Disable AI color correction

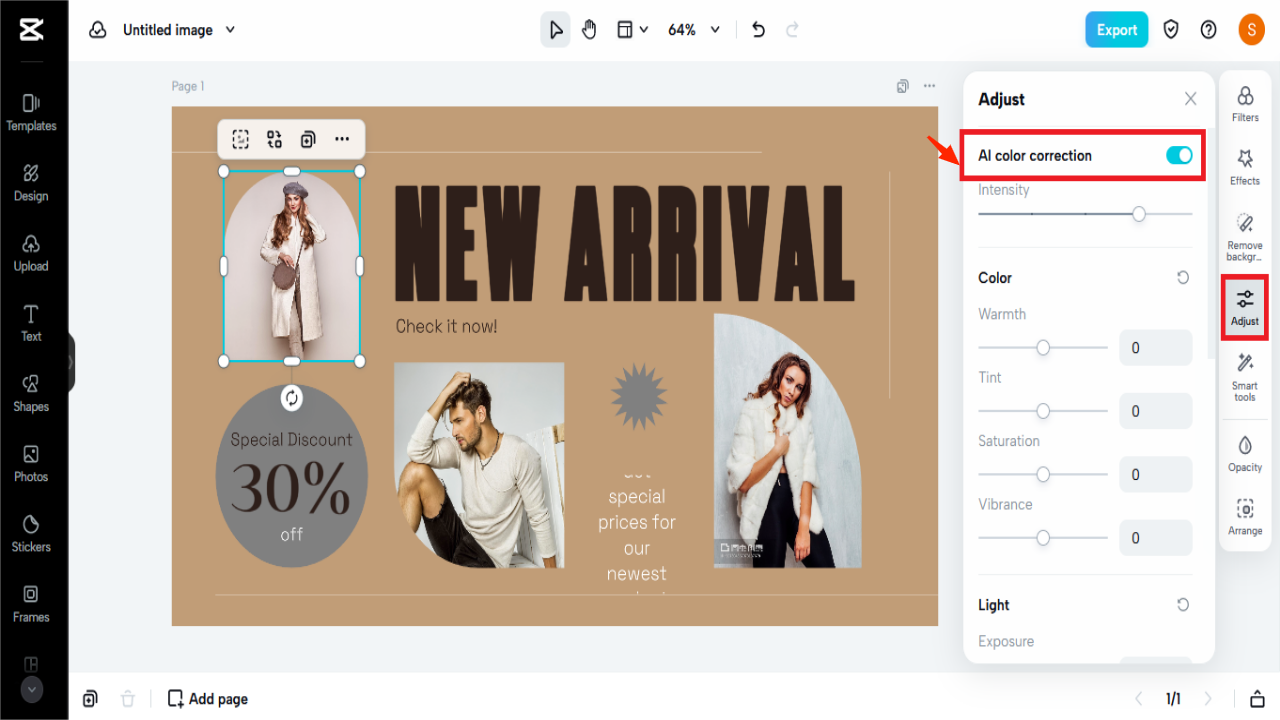[1178, 155]
